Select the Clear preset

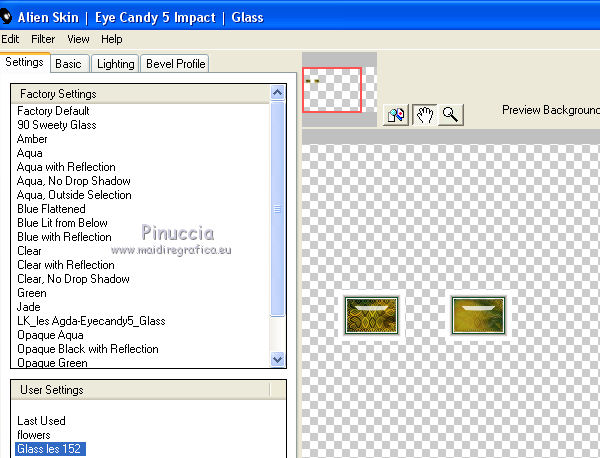pos(29,251)
